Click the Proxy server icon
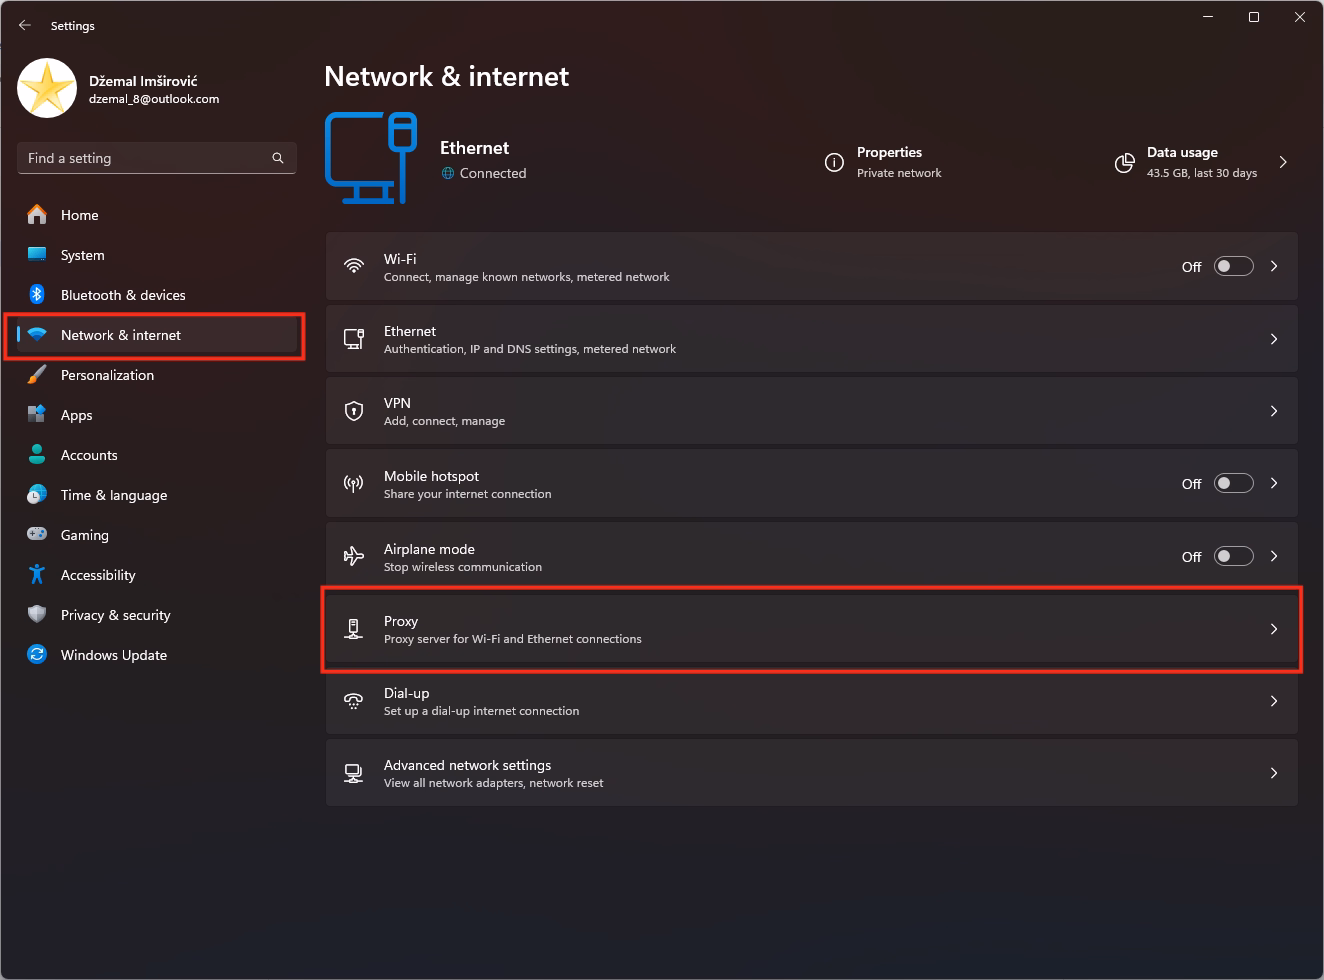1324x980 pixels. tap(353, 629)
